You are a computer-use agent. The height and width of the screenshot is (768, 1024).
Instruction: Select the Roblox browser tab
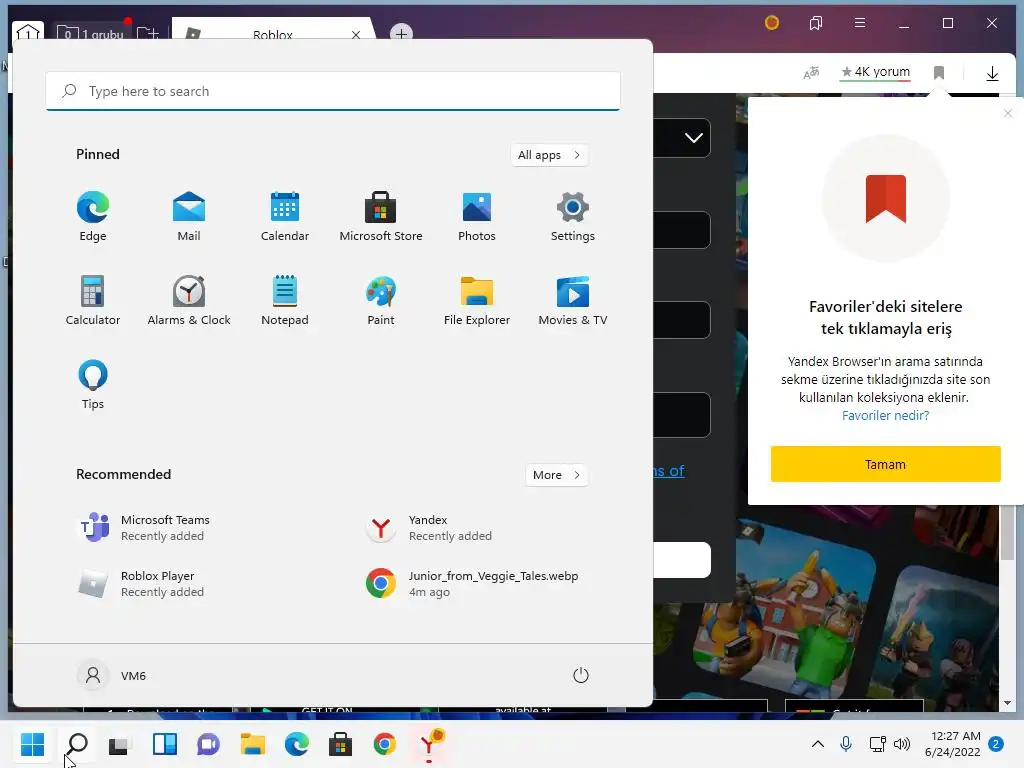[272, 34]
